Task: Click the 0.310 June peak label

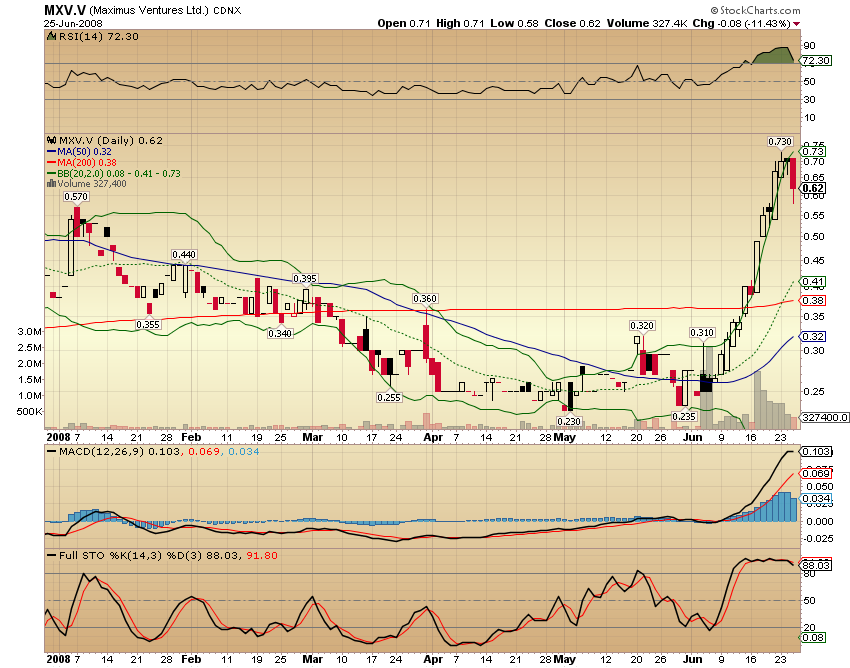Action: (x=702, y=332)
